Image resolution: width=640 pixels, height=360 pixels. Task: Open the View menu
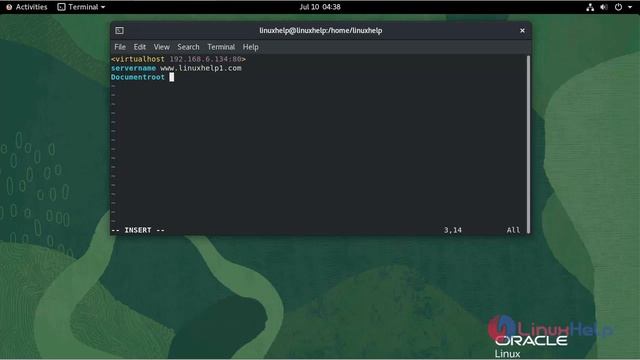point(162,47)
